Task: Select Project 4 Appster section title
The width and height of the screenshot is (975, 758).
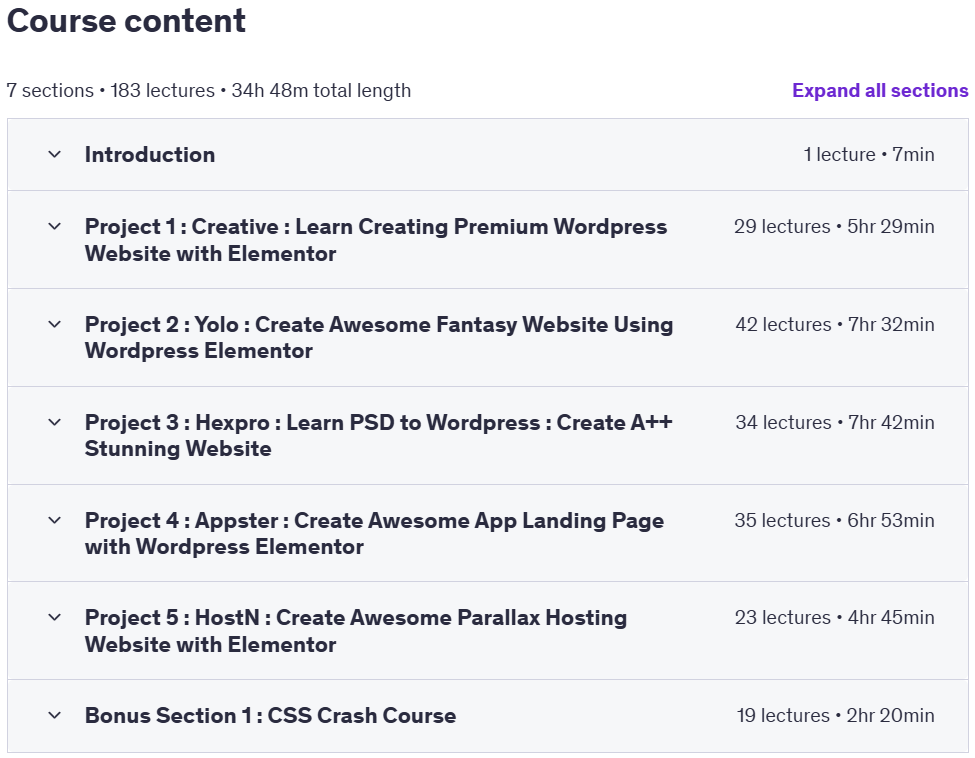Action: click(x=374, y=534)
